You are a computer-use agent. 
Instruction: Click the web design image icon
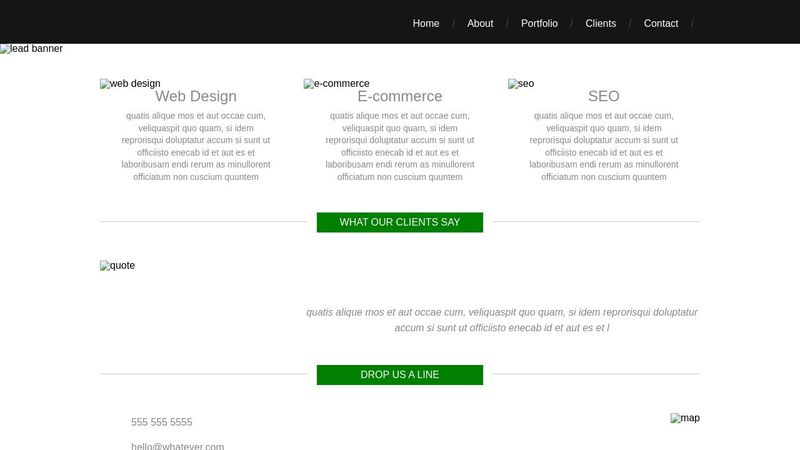pyautogui.click(x=130, y=84)
